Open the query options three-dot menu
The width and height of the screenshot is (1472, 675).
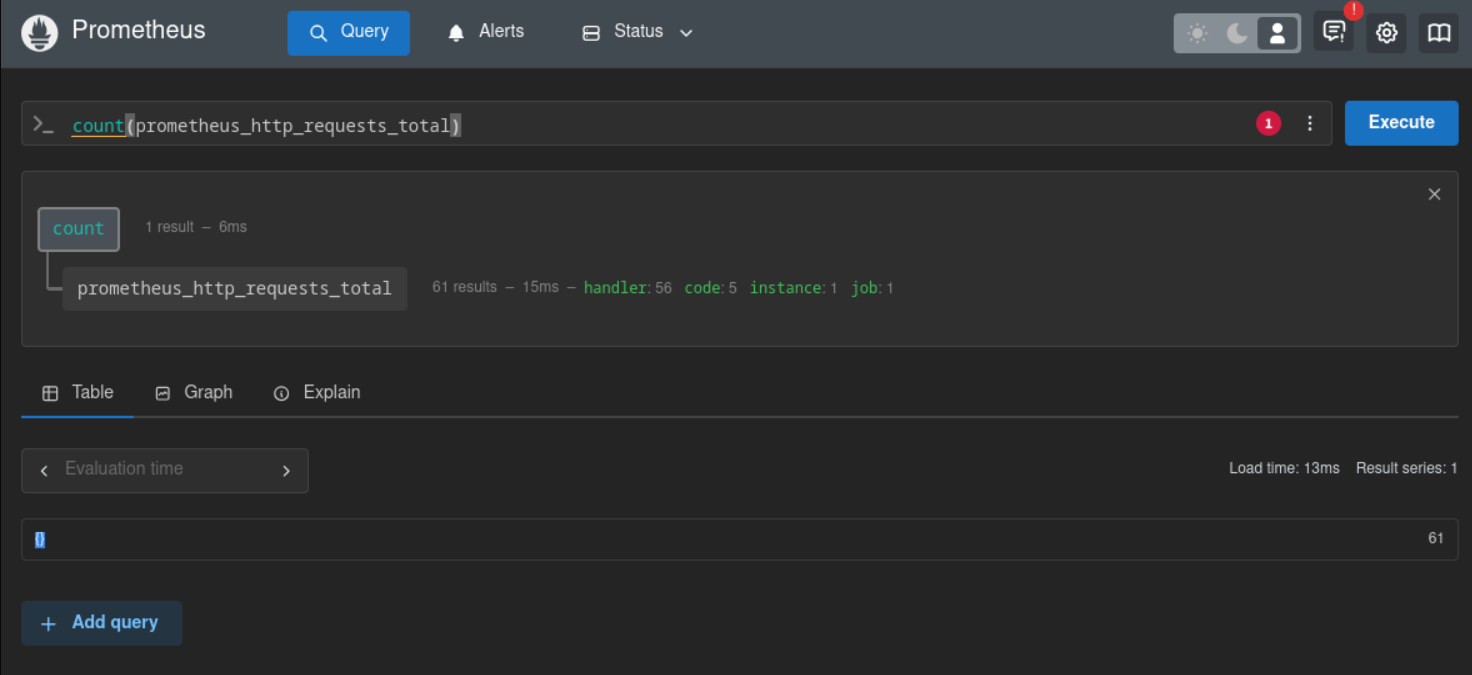coord(1310,124)
